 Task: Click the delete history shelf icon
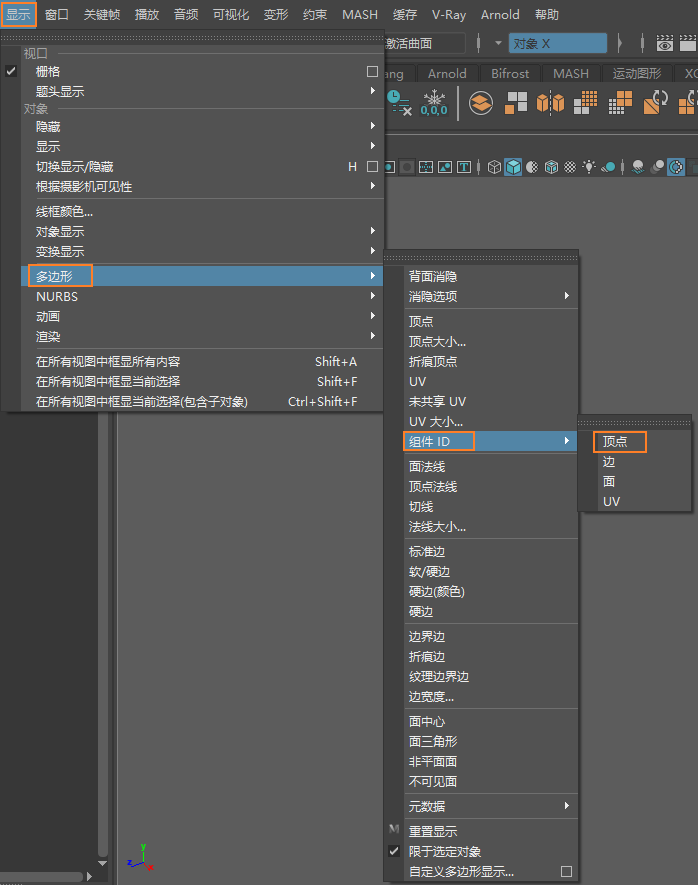[400, 103]
